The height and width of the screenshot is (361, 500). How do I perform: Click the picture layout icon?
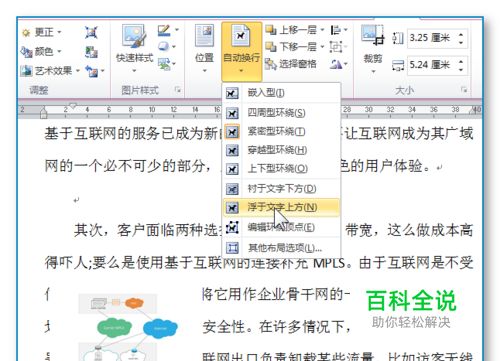click(164, 63)
